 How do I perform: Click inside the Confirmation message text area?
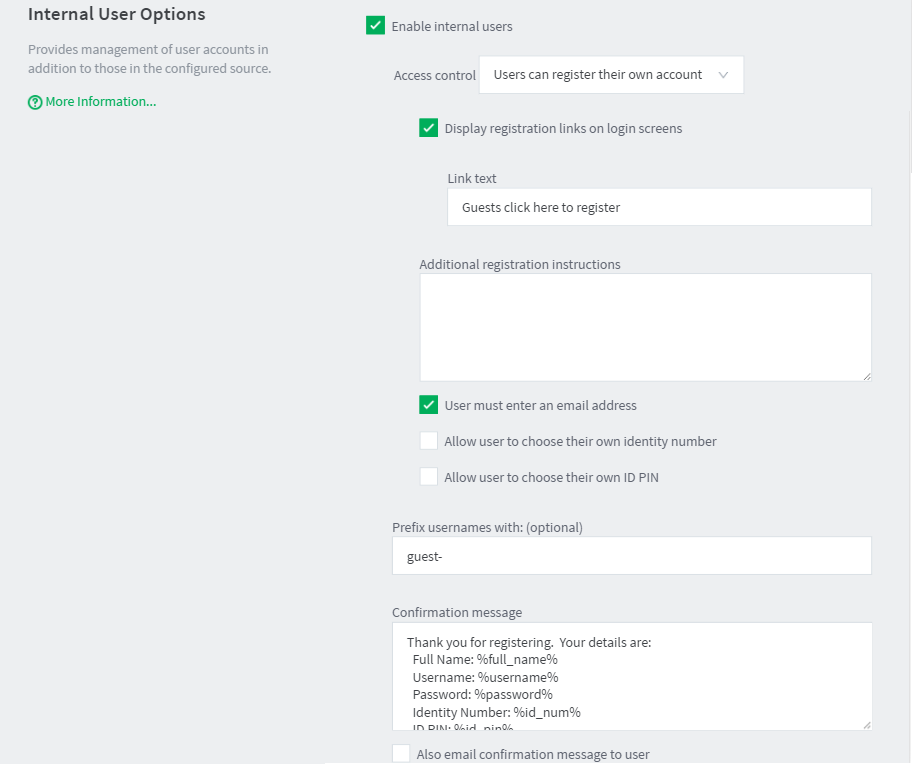[x=632, y=676]
